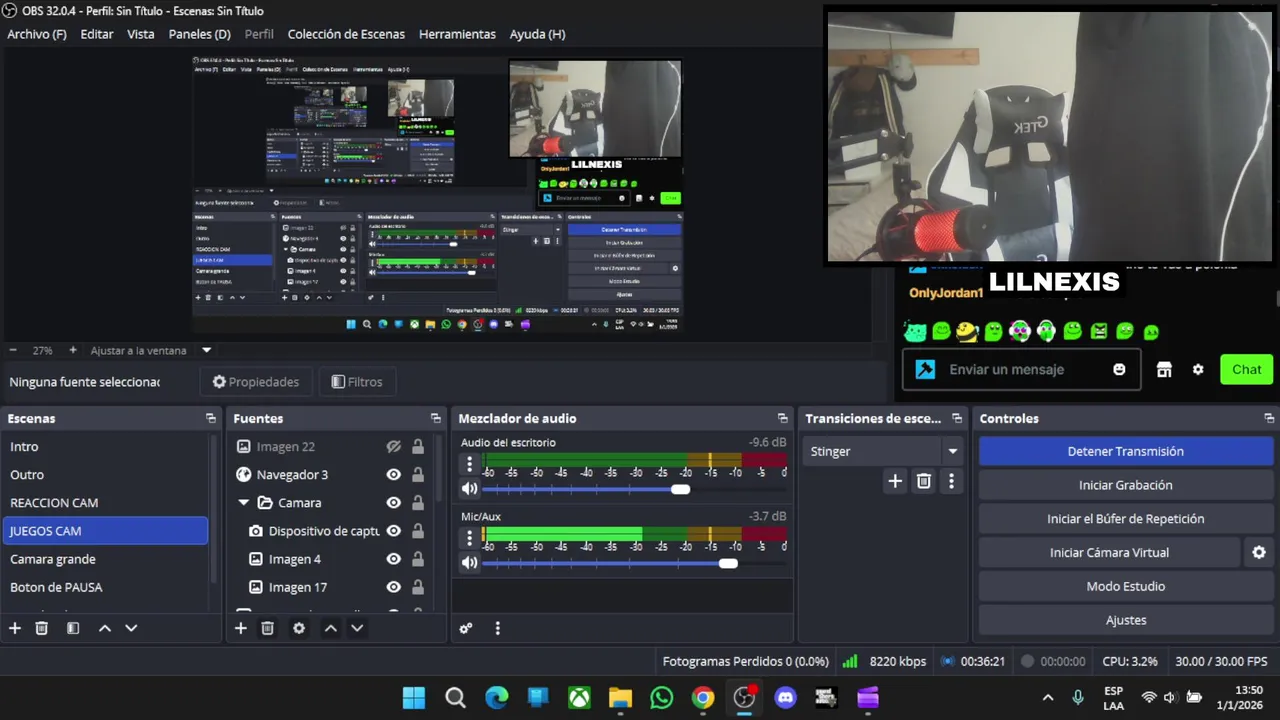Open Discord from the taskbar
The width and height of the screenshot is (1280, 720).
coord(786,698)
